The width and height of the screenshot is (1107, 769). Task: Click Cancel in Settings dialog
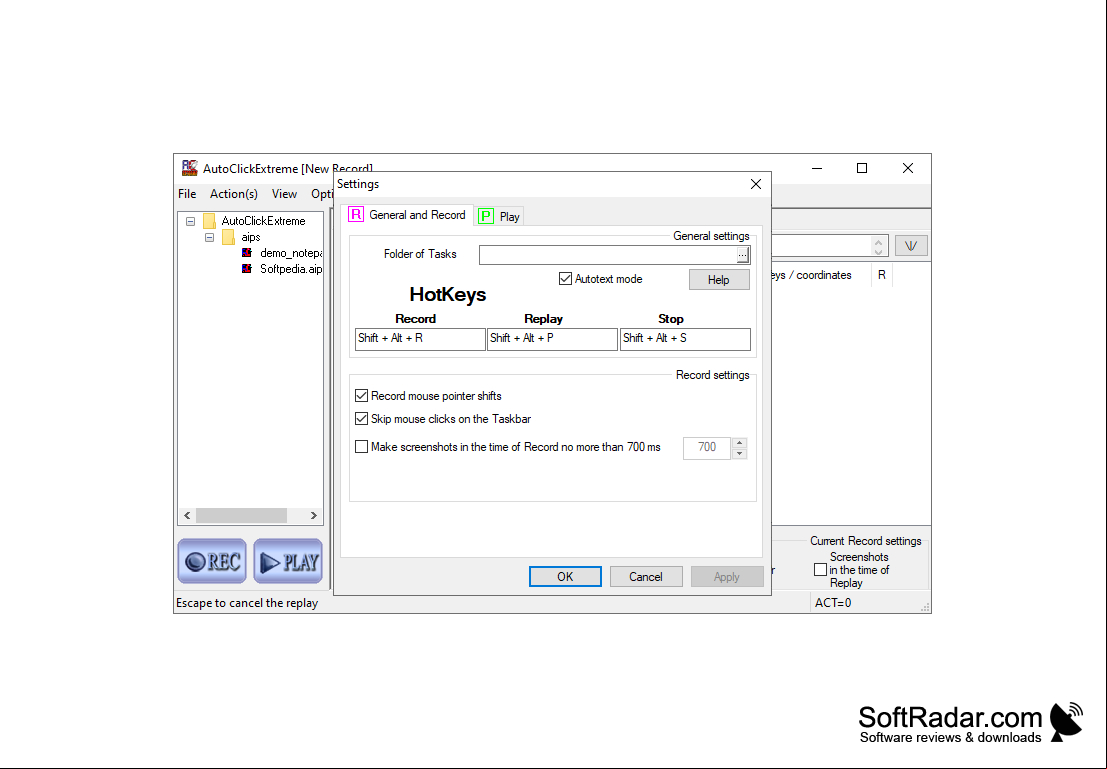pos(646,577)
